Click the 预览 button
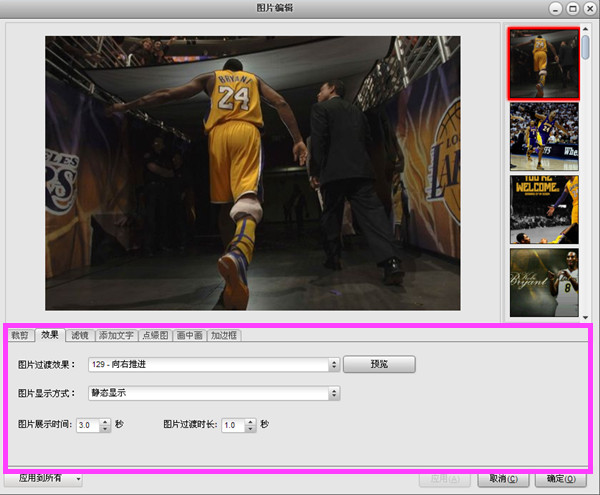Screen dimensions: 600x495 click(379, 364)
